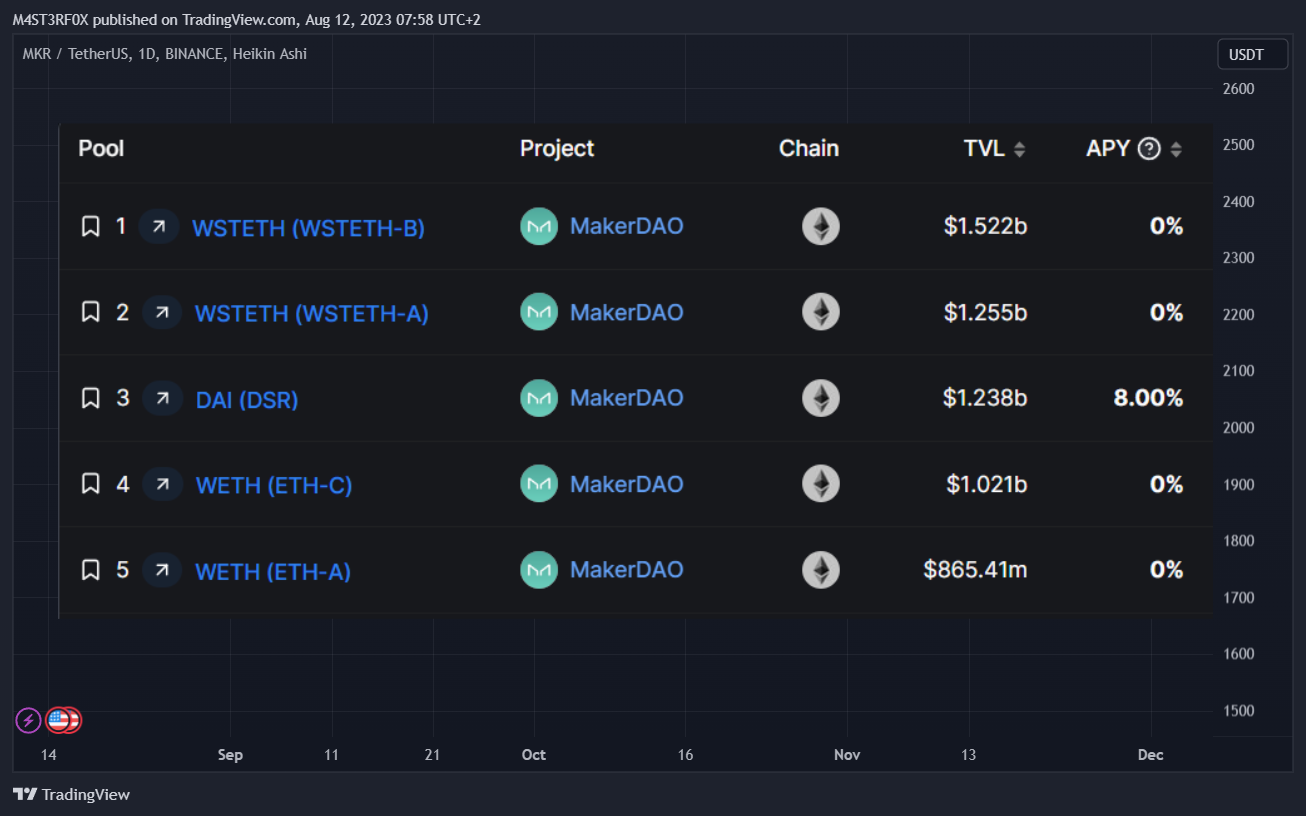This screenshot has width=1306, height=816.
Task: Click MakerDAO logo in WSTETH-B row
Action: [x=539, y=227]
